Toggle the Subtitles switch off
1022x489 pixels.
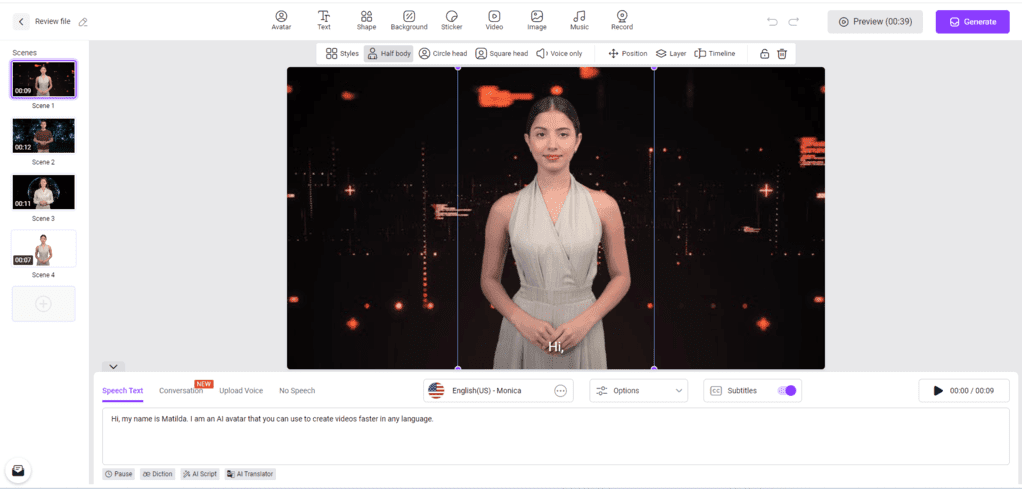[x=787, y=391]
